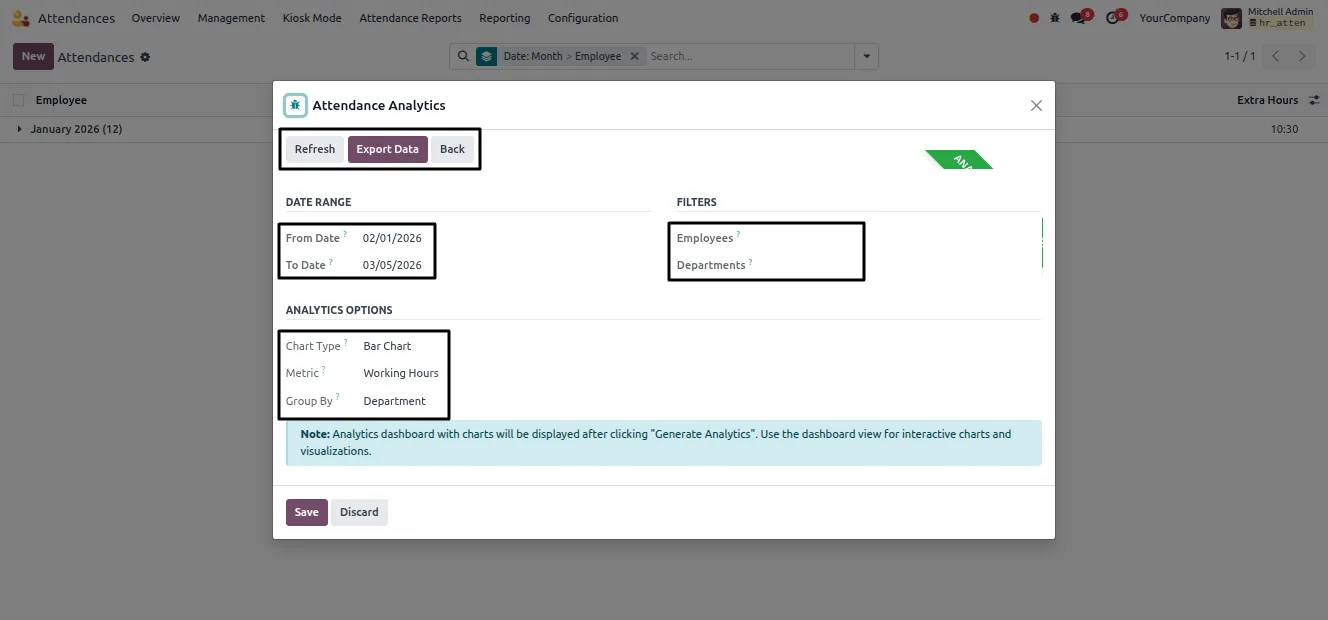
Task: Remove the Date: Month > Employee facet
Action: pyautogui.click(x=634, y=56)
